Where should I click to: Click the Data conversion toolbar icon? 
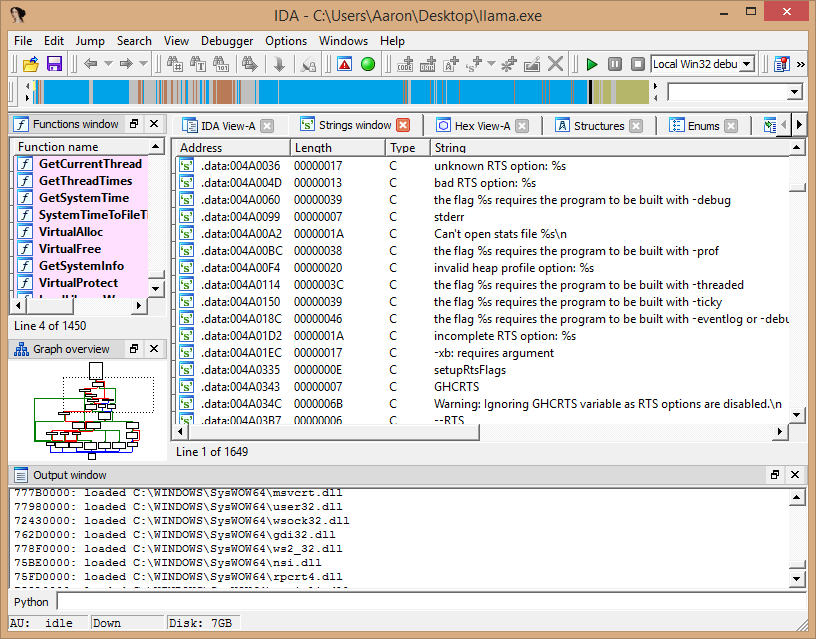click(x=428, y=65)
